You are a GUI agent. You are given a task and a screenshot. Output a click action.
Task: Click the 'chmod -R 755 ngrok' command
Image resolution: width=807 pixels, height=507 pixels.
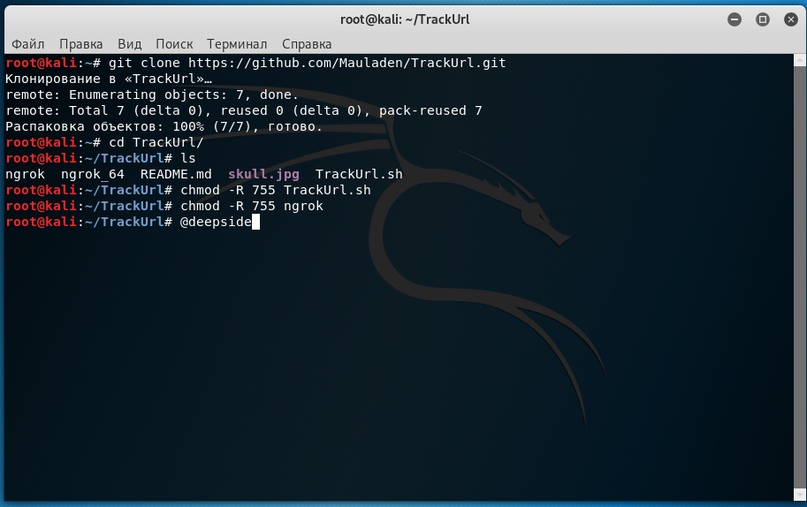point(252,206)
